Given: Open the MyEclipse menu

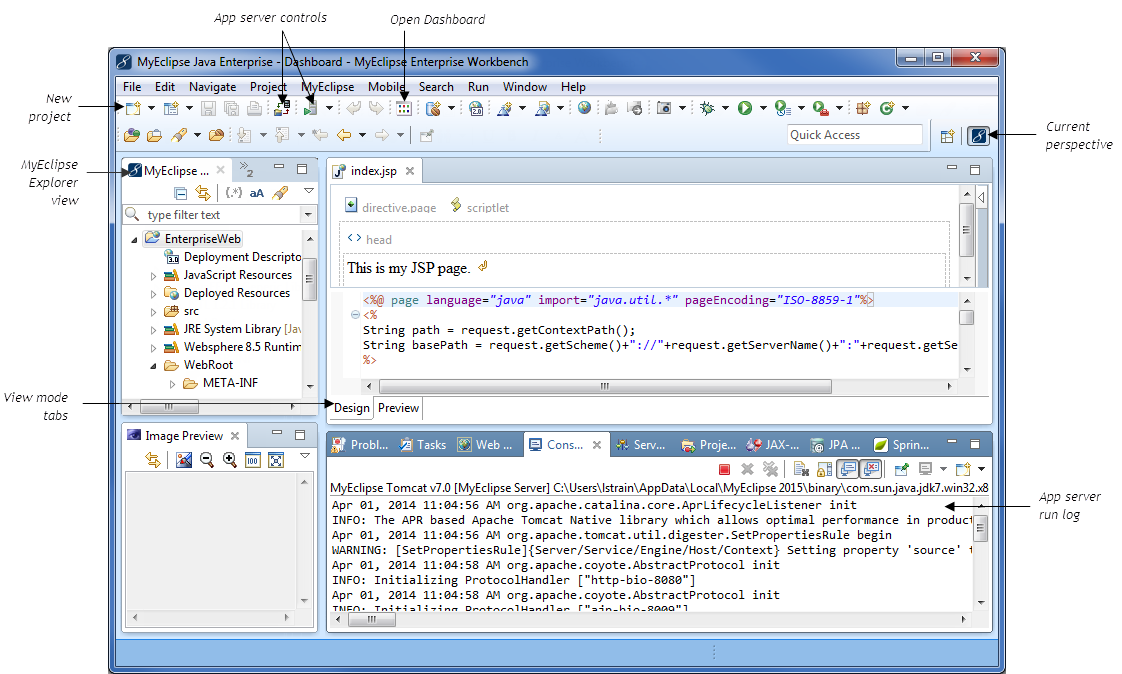Looking at the screenshot, I should pos(328,87).
